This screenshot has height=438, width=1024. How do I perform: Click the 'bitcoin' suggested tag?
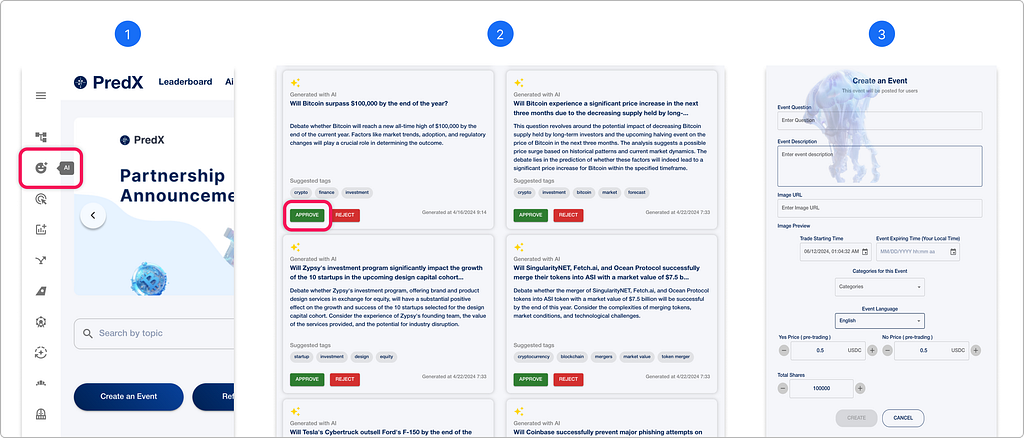[586, 193]
